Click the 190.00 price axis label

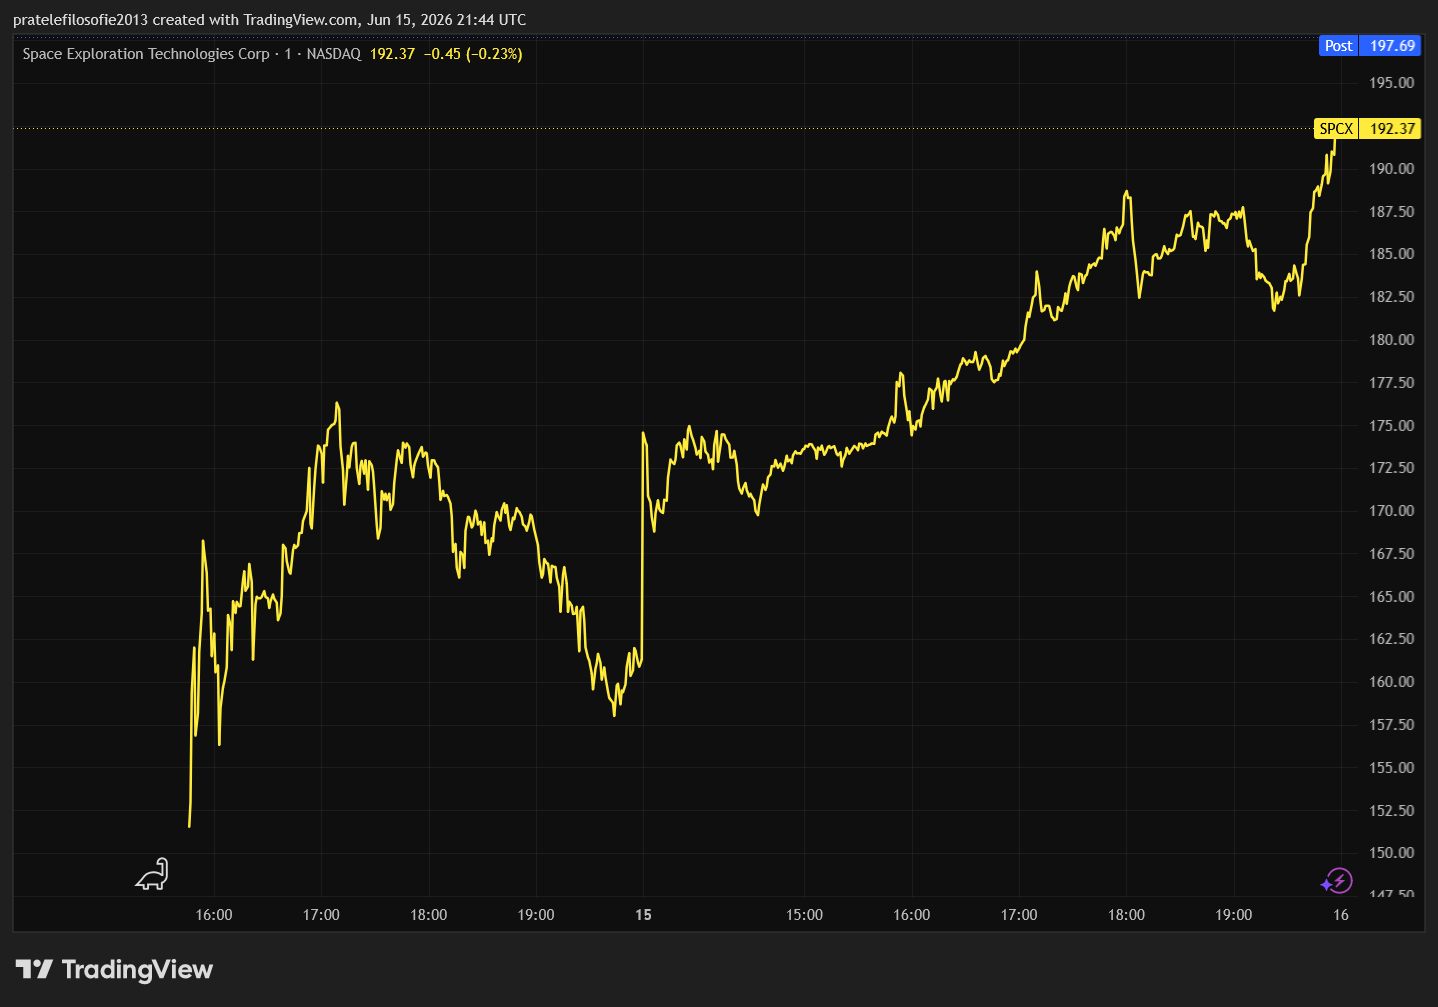pyautogui.click(x=1392, y=169)
